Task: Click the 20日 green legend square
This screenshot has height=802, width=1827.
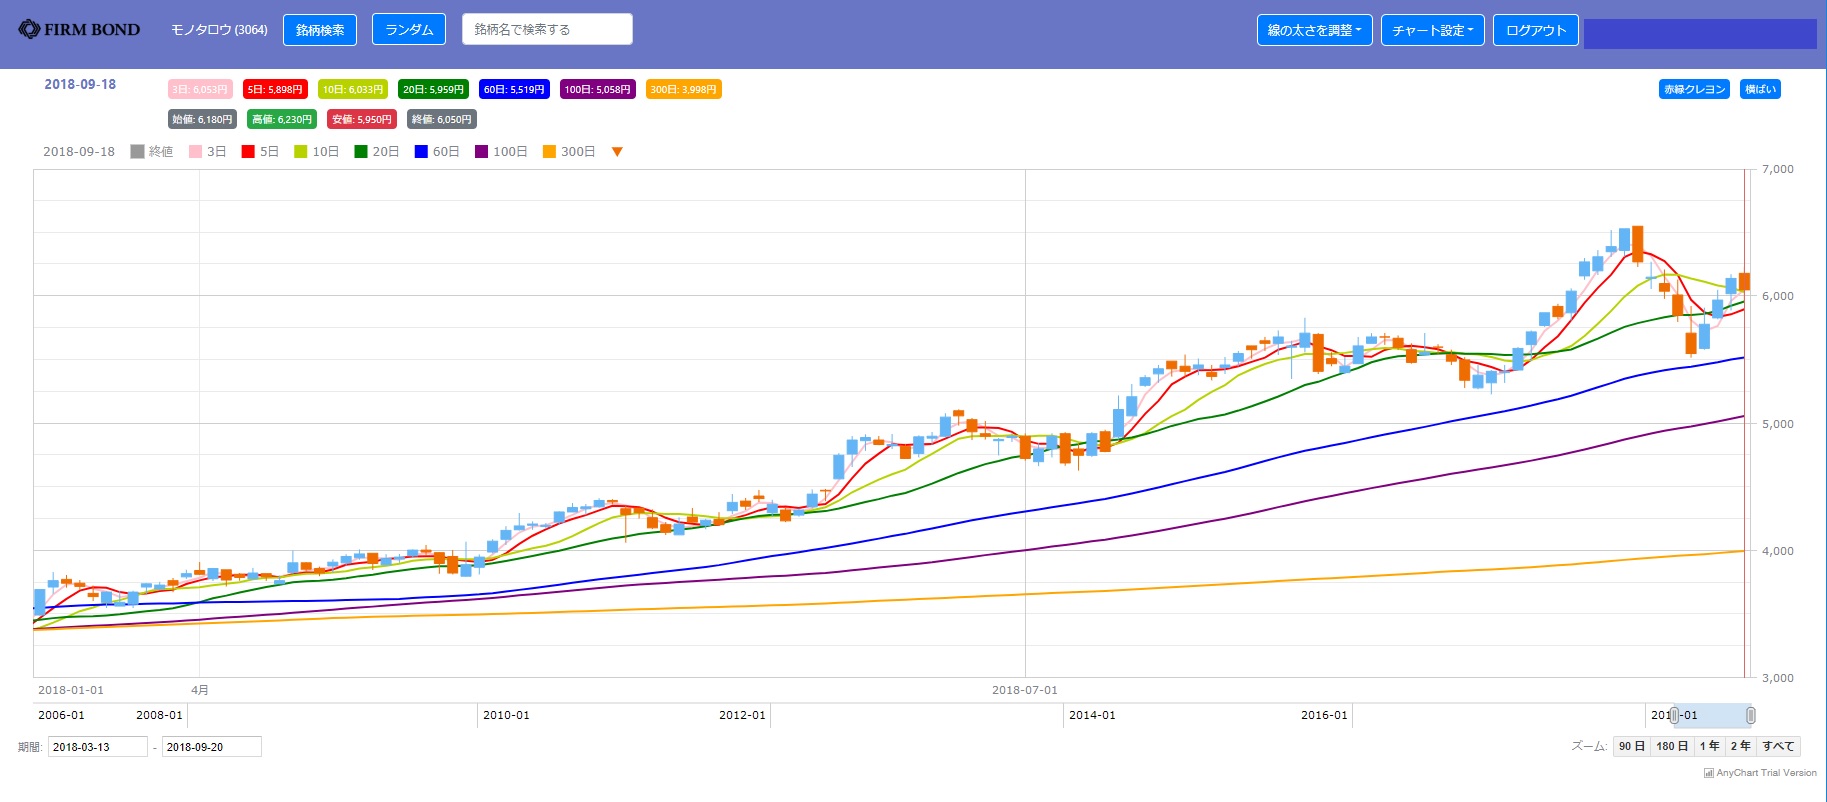Action: (x=361, y=152)
